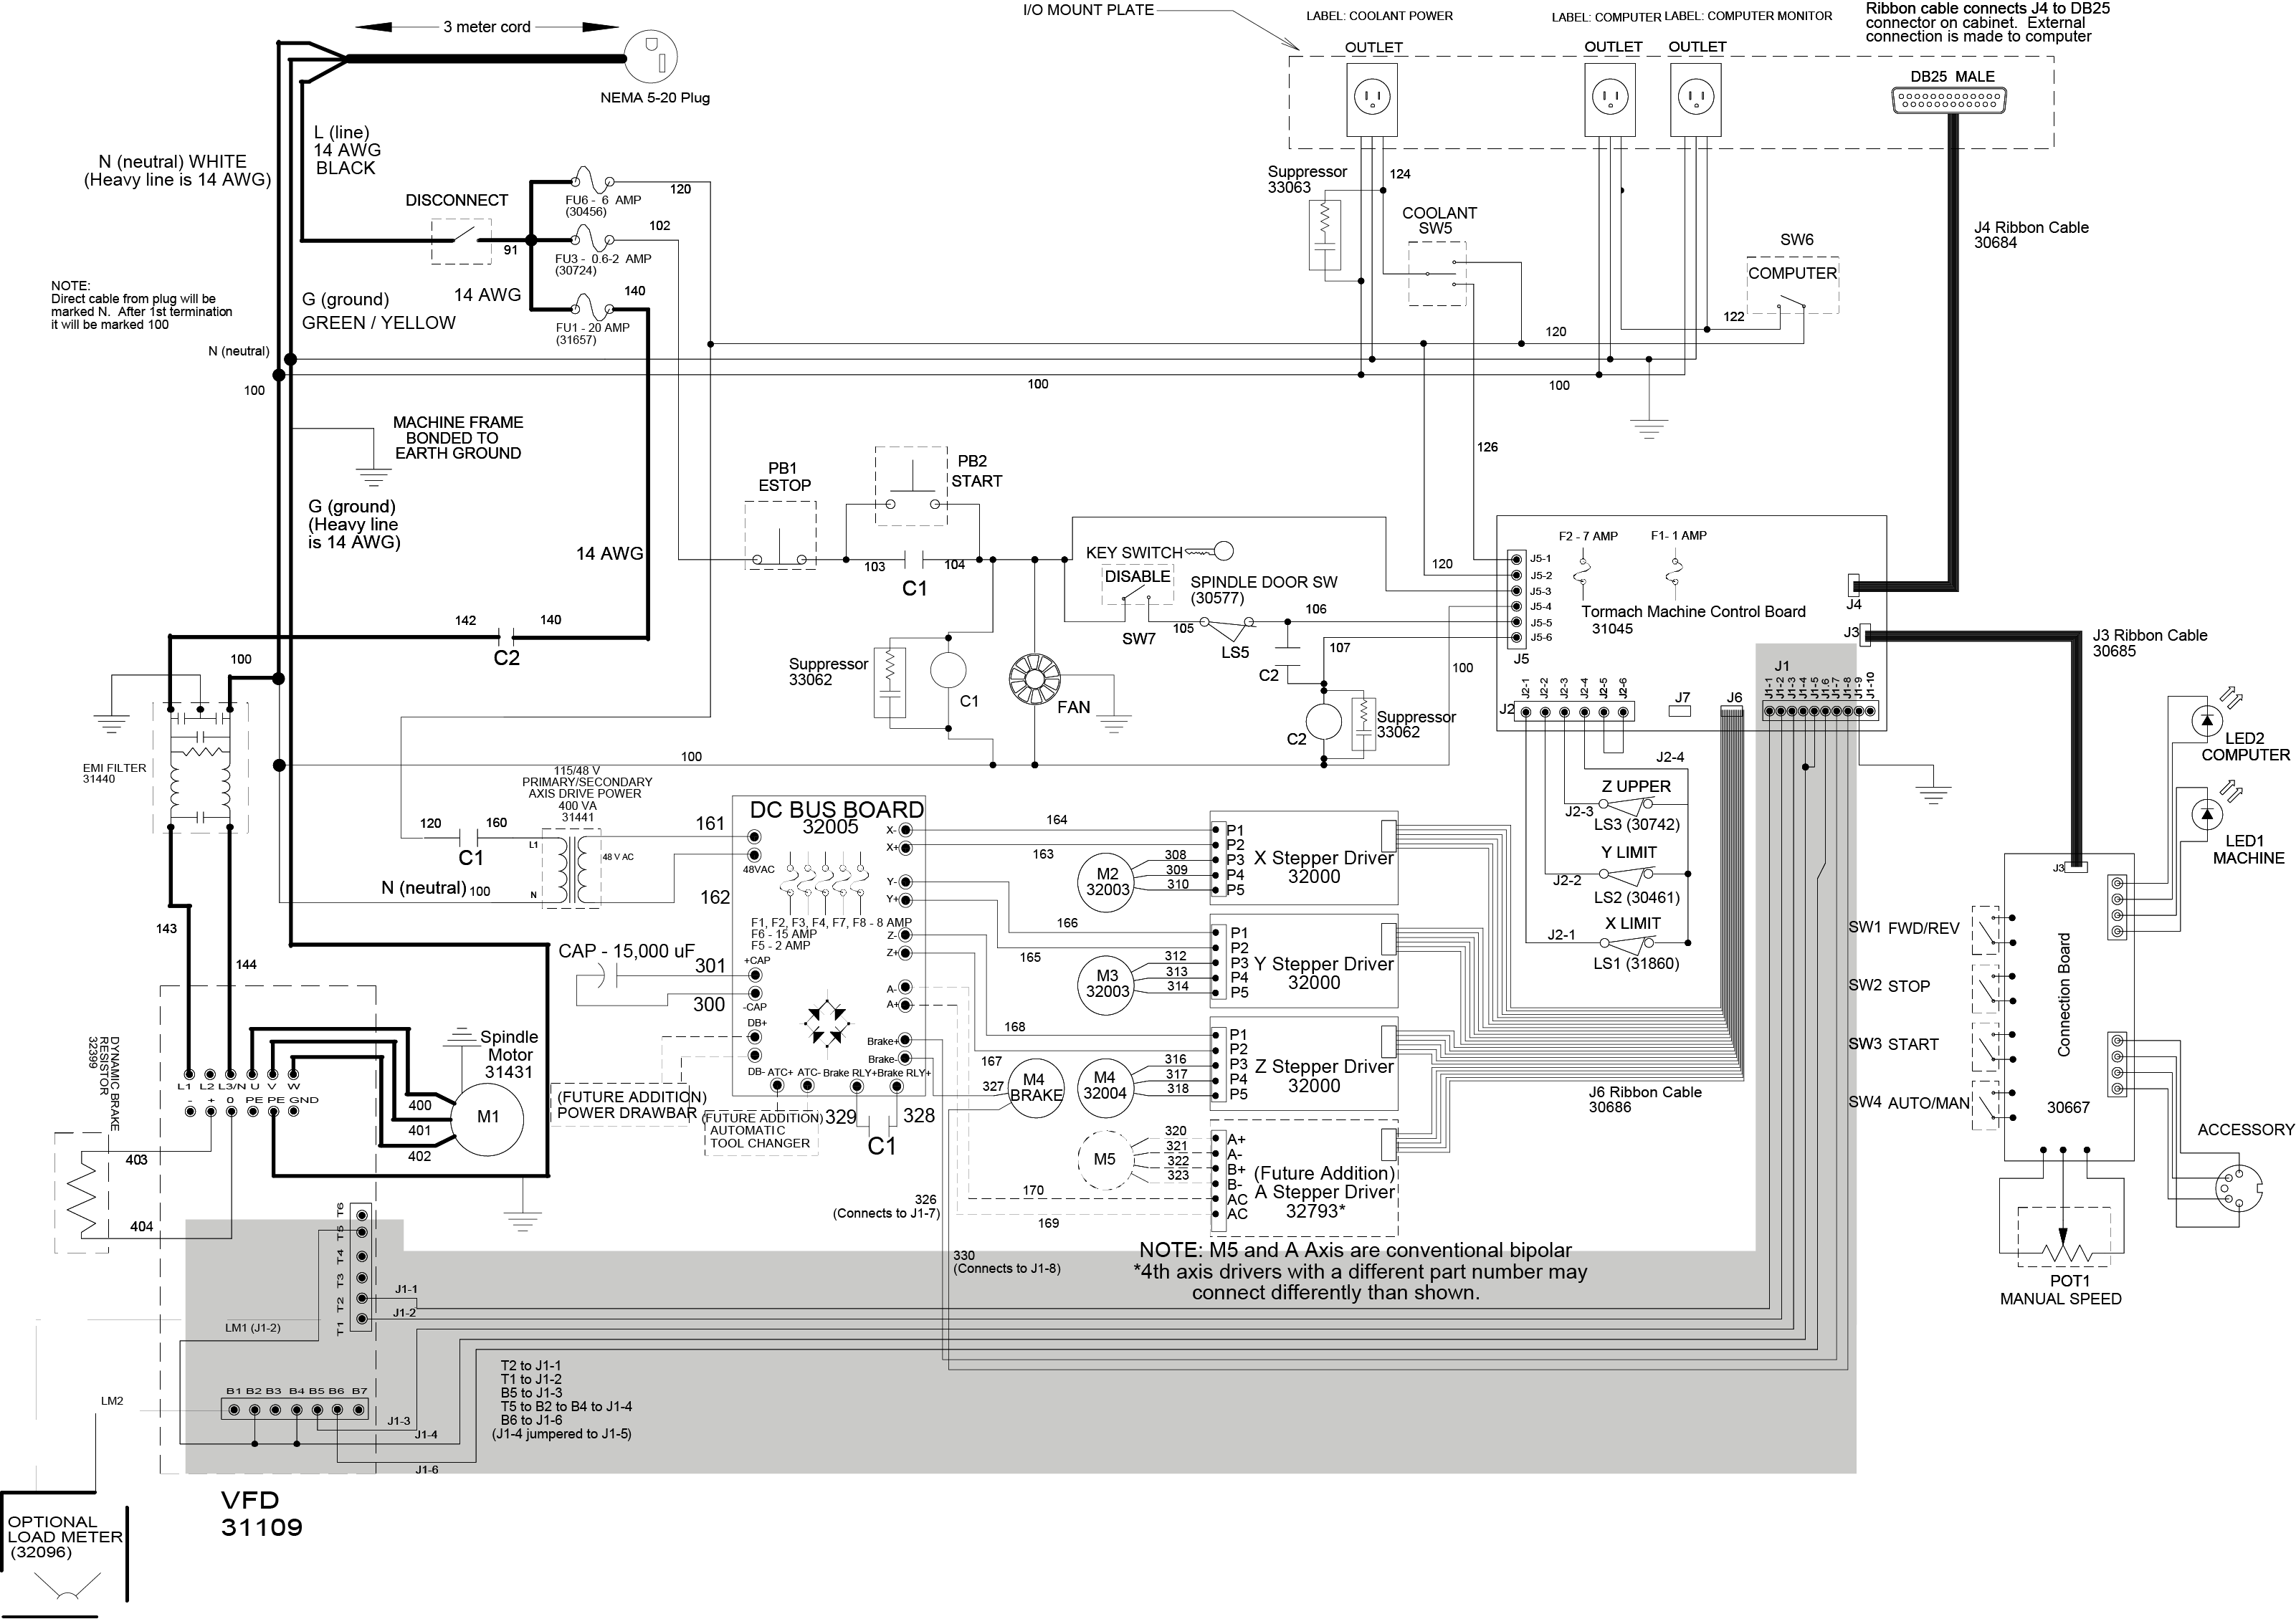This screenshot has width=2296, height=1619.
Task: Select the FU3 0.6-2 AMP fuse symbol
Action: coord(591,240)
